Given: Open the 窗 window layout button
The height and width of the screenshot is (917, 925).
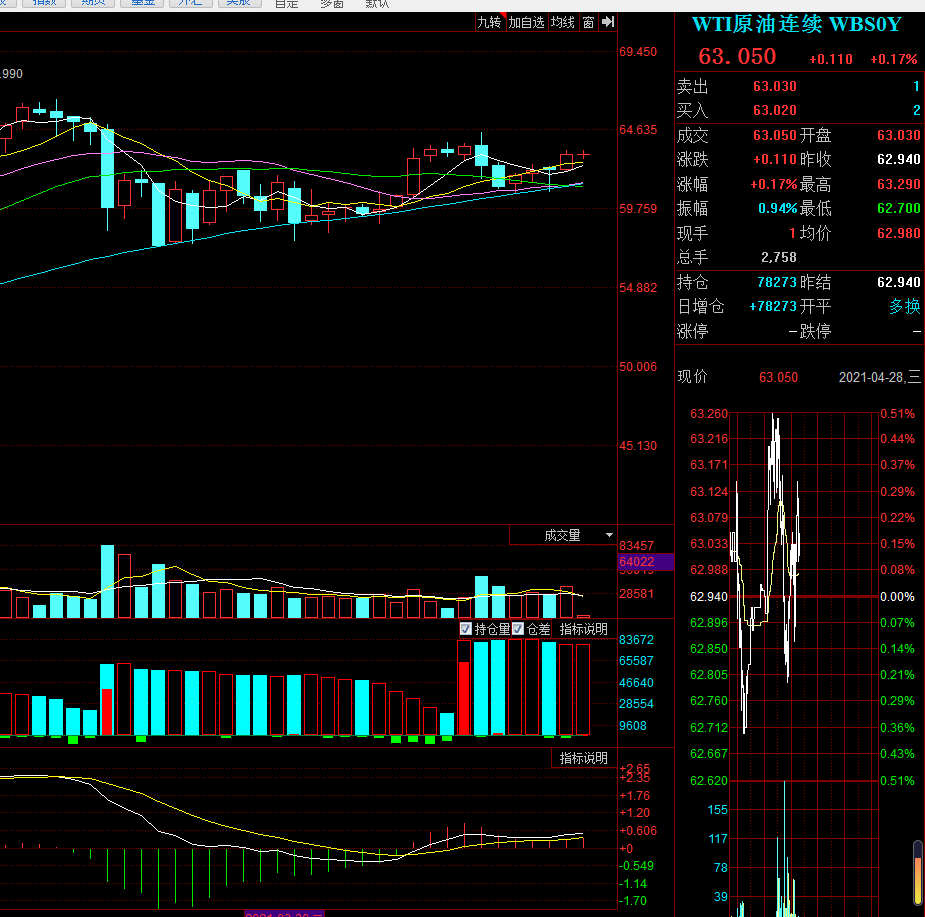Looking at the screenshot, I should click(588, 22).
